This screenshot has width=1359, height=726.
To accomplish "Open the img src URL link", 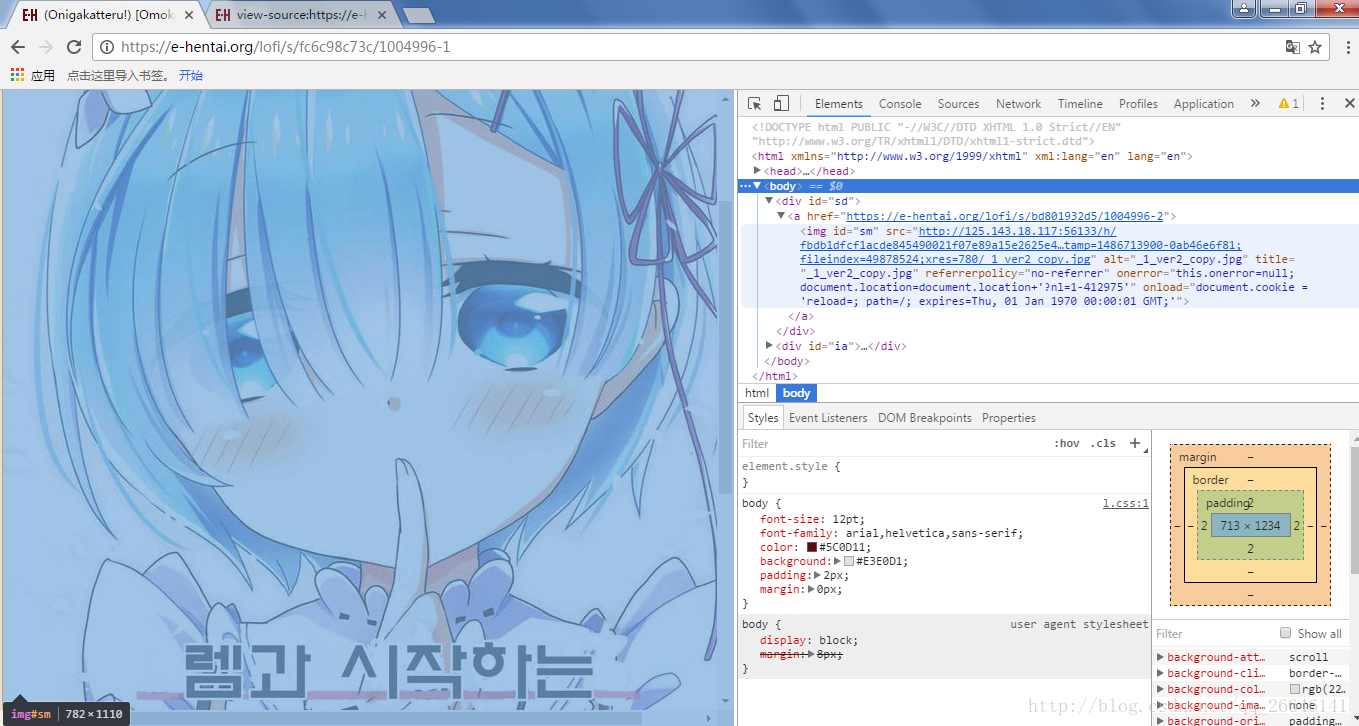I will click(x=1020, y=245).
